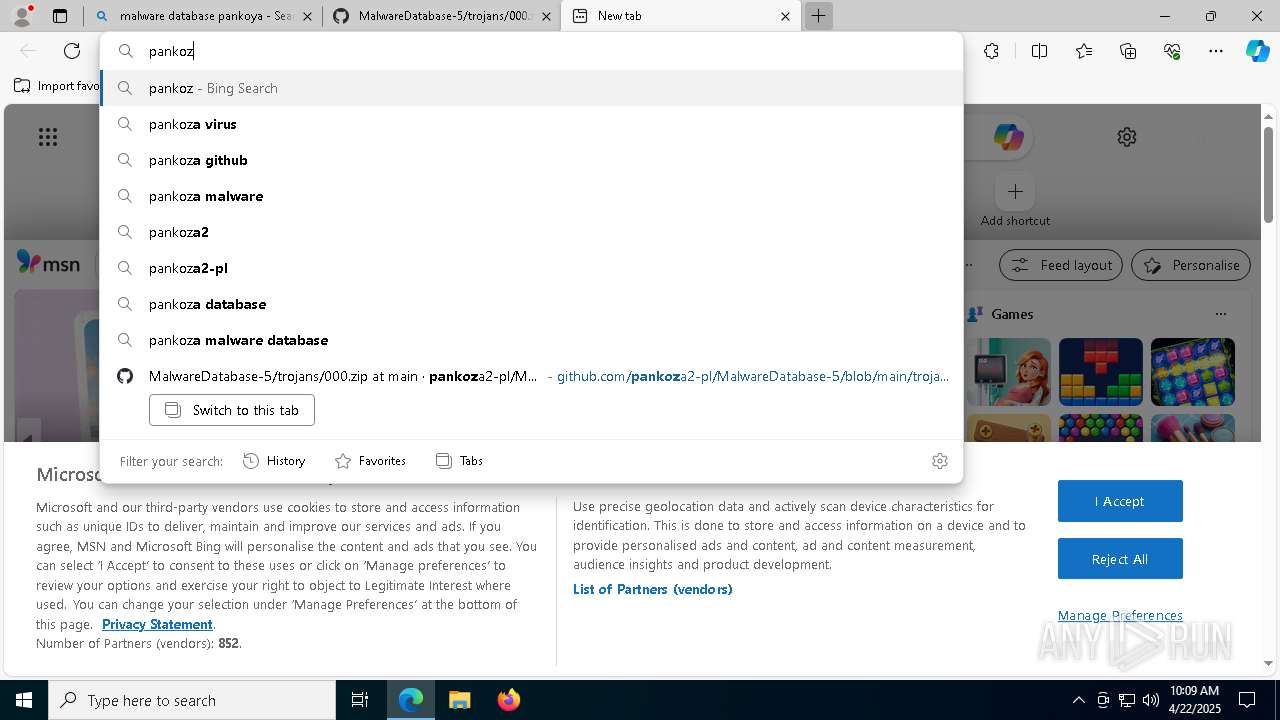Select the pankoza virus suggestion
The width and height of the screenshot is (1280, 720).
pyautogui.click(x=531, y=124)
